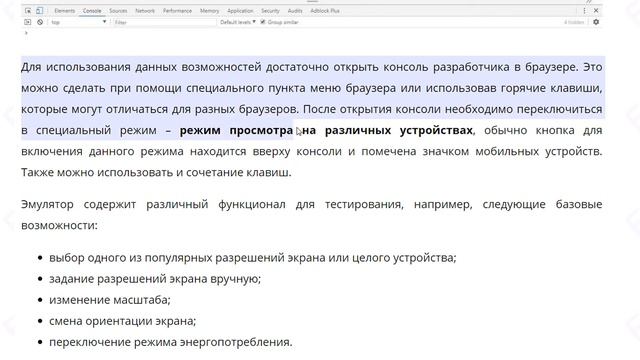Open console settings gear icon
This screenshot has height=360, width=640.
(x=596, y=22)
